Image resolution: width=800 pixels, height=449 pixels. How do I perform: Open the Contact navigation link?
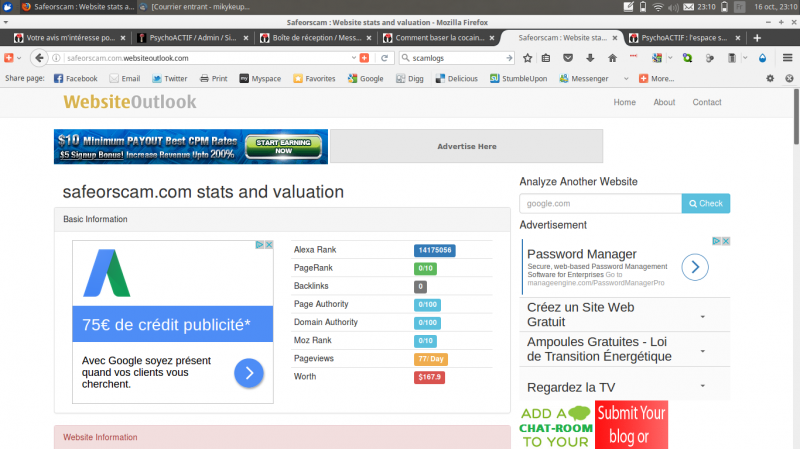coord(707,102)
